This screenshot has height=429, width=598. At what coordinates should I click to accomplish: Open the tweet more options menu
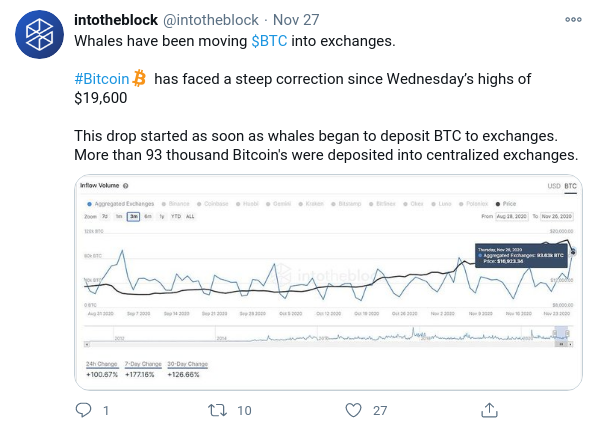point(573,19)
